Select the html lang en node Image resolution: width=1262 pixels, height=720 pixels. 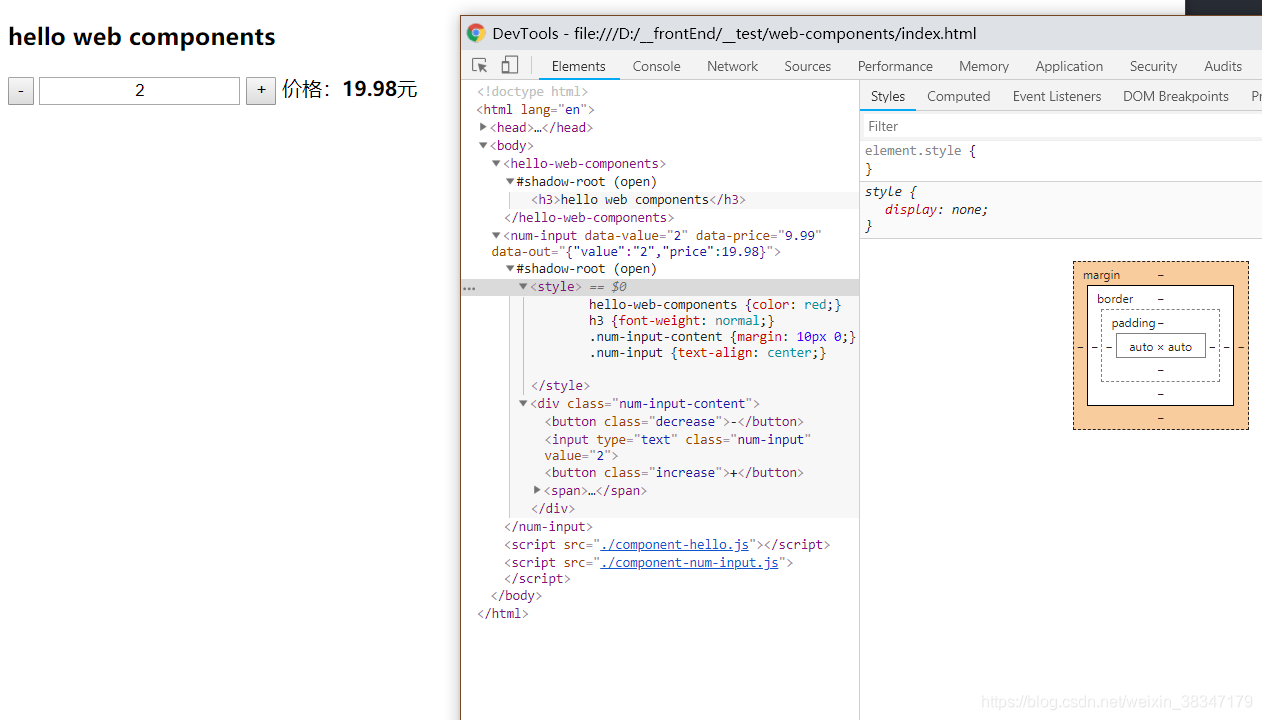[536, 110]
